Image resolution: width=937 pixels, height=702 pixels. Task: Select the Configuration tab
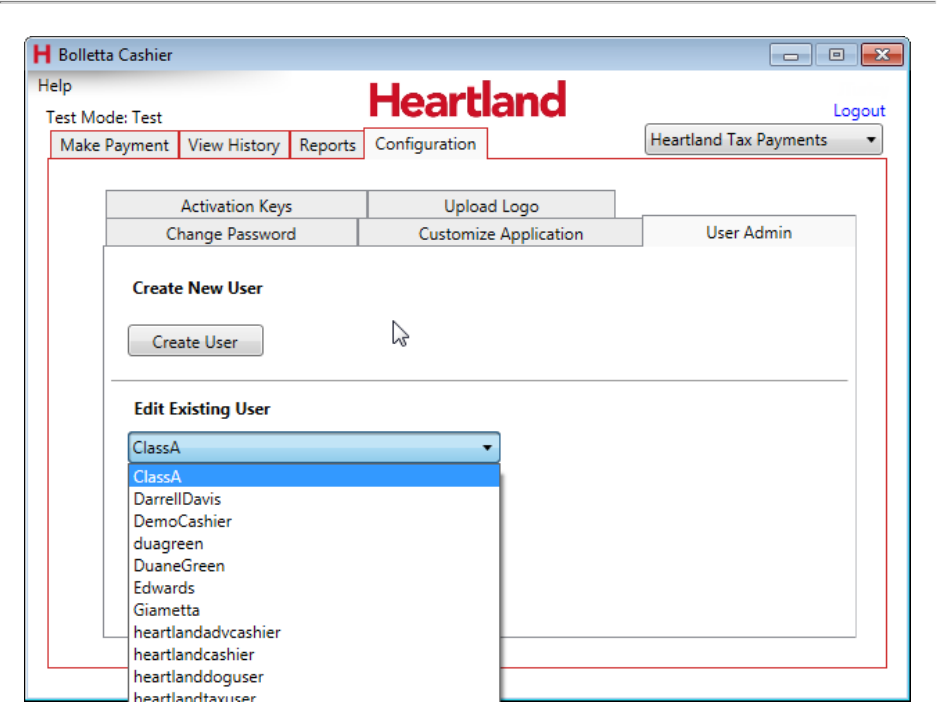pyautogui.click(x=425, y=144)
